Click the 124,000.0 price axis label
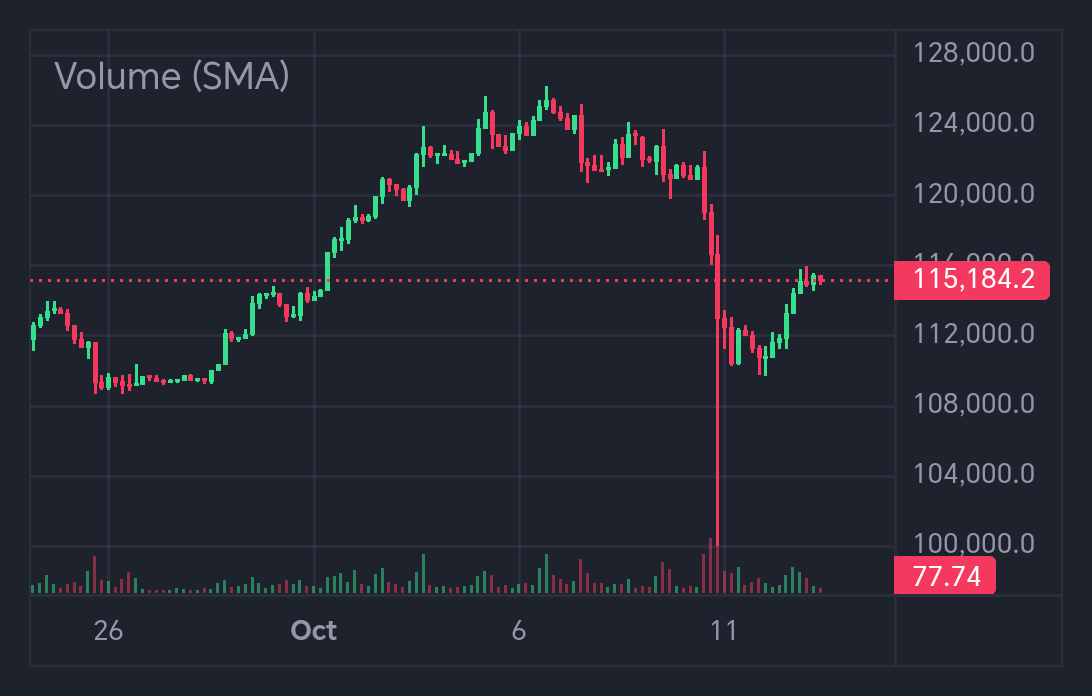Screen dimensions: 1092x696 coord(974,123)
